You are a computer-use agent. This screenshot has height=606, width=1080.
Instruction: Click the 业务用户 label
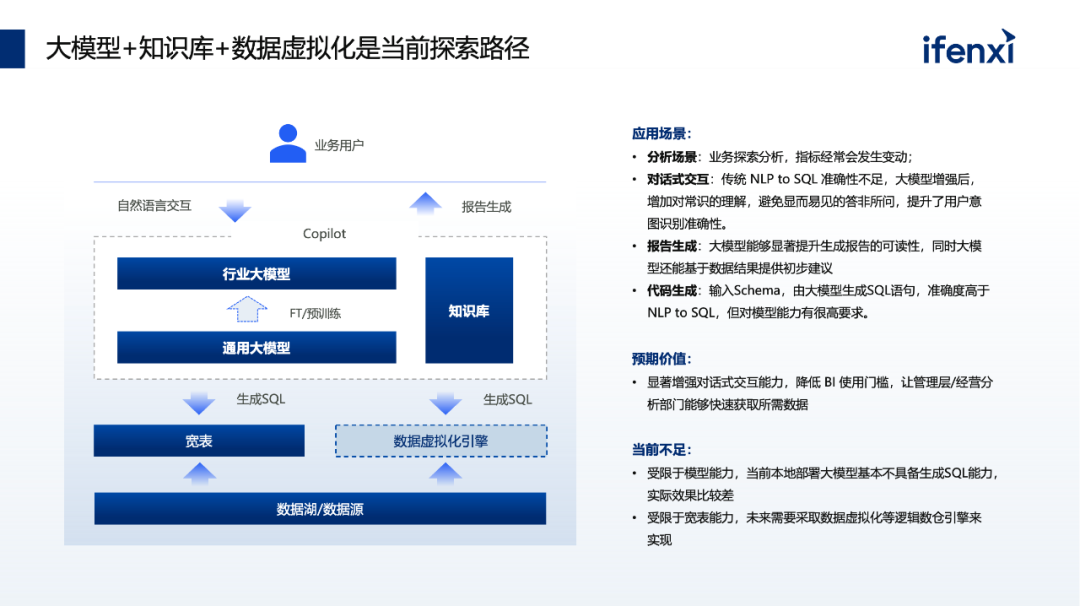tap(339, 145)
